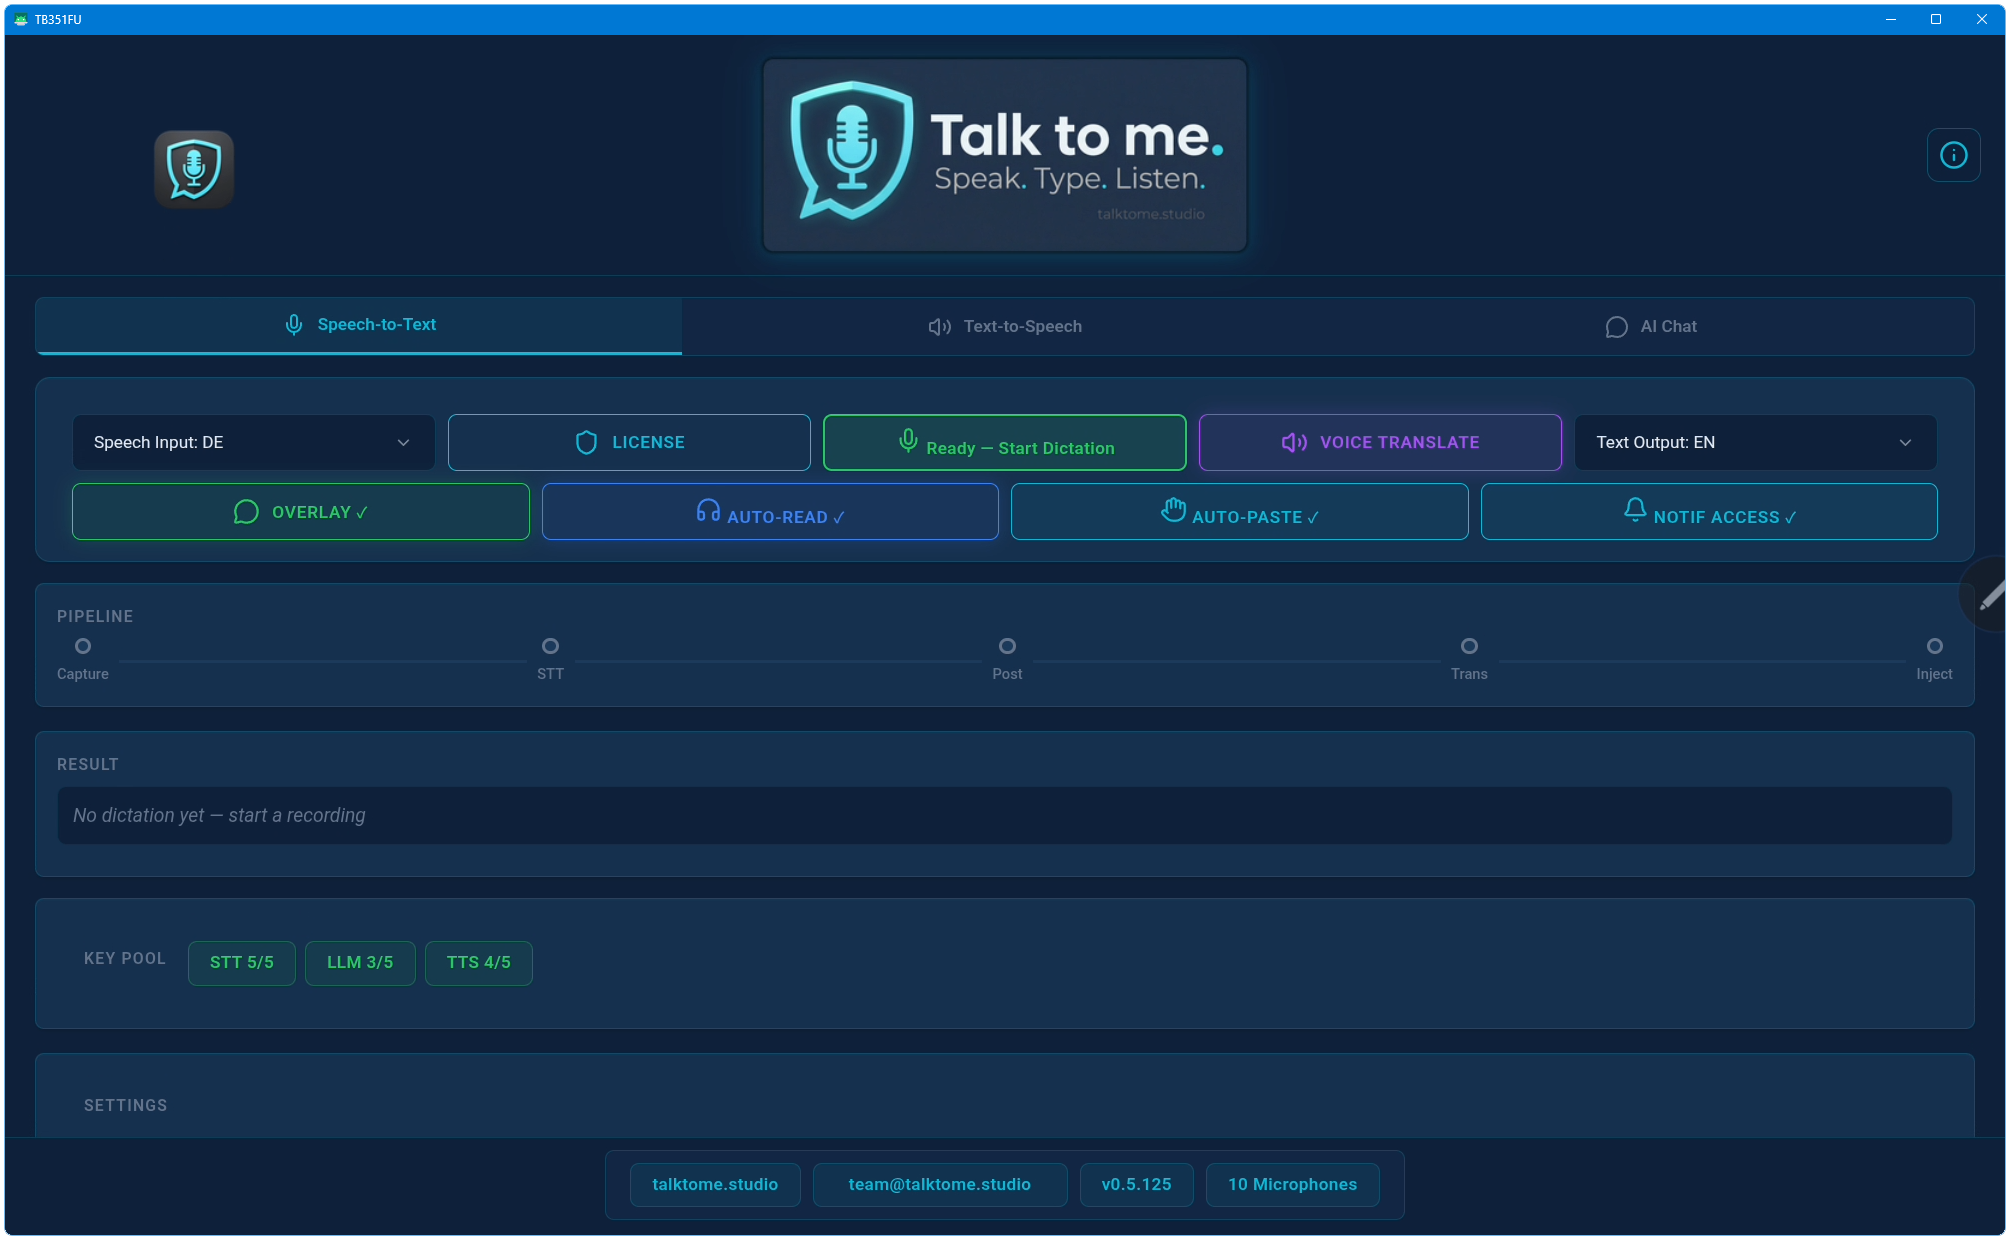This screenshot has height=1242, width=2010.
Task: Toggle the AUTO-PASTE option
Action: [x=1239, y=512]
